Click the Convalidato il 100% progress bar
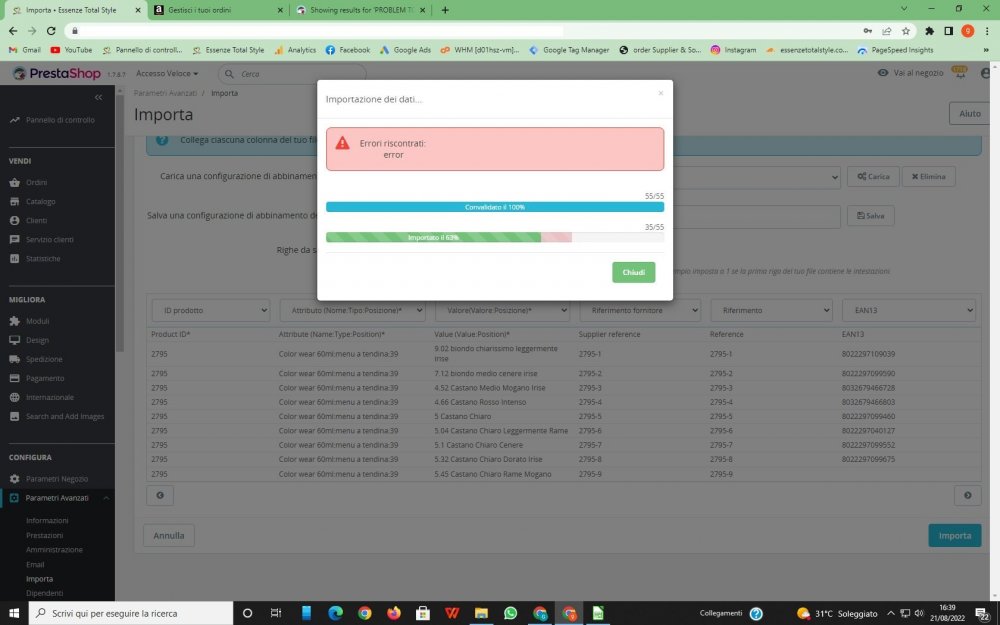 pyautogui.click(x=495, y=207)
